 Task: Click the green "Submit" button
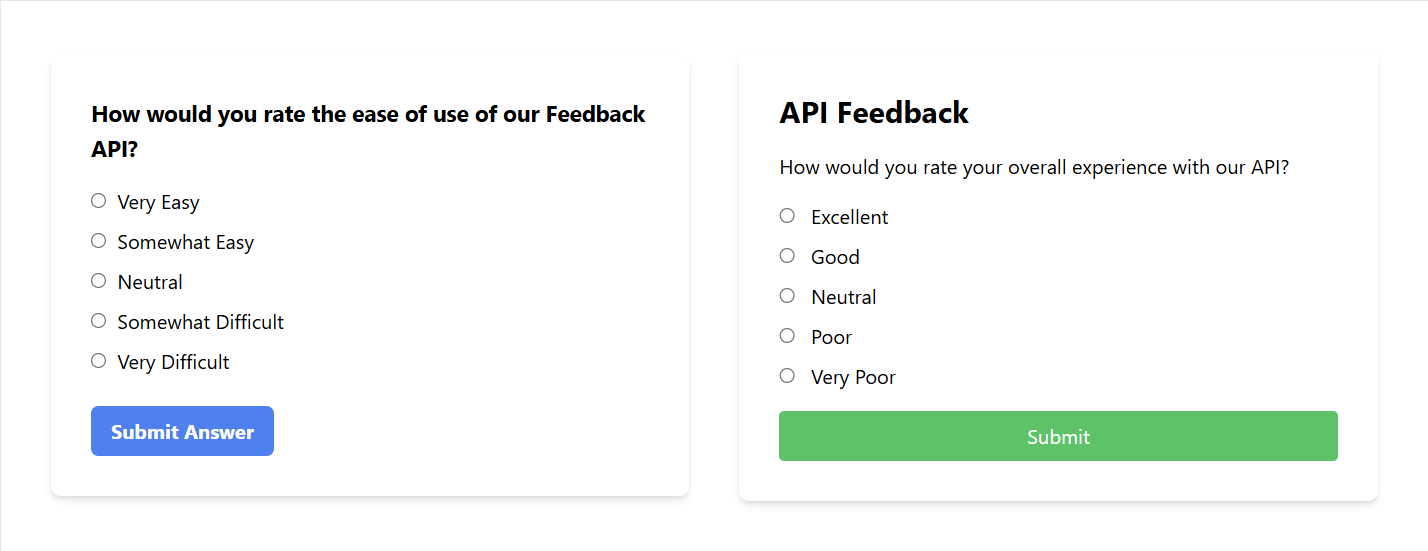pyautogui.click(x=1058, y=436)
